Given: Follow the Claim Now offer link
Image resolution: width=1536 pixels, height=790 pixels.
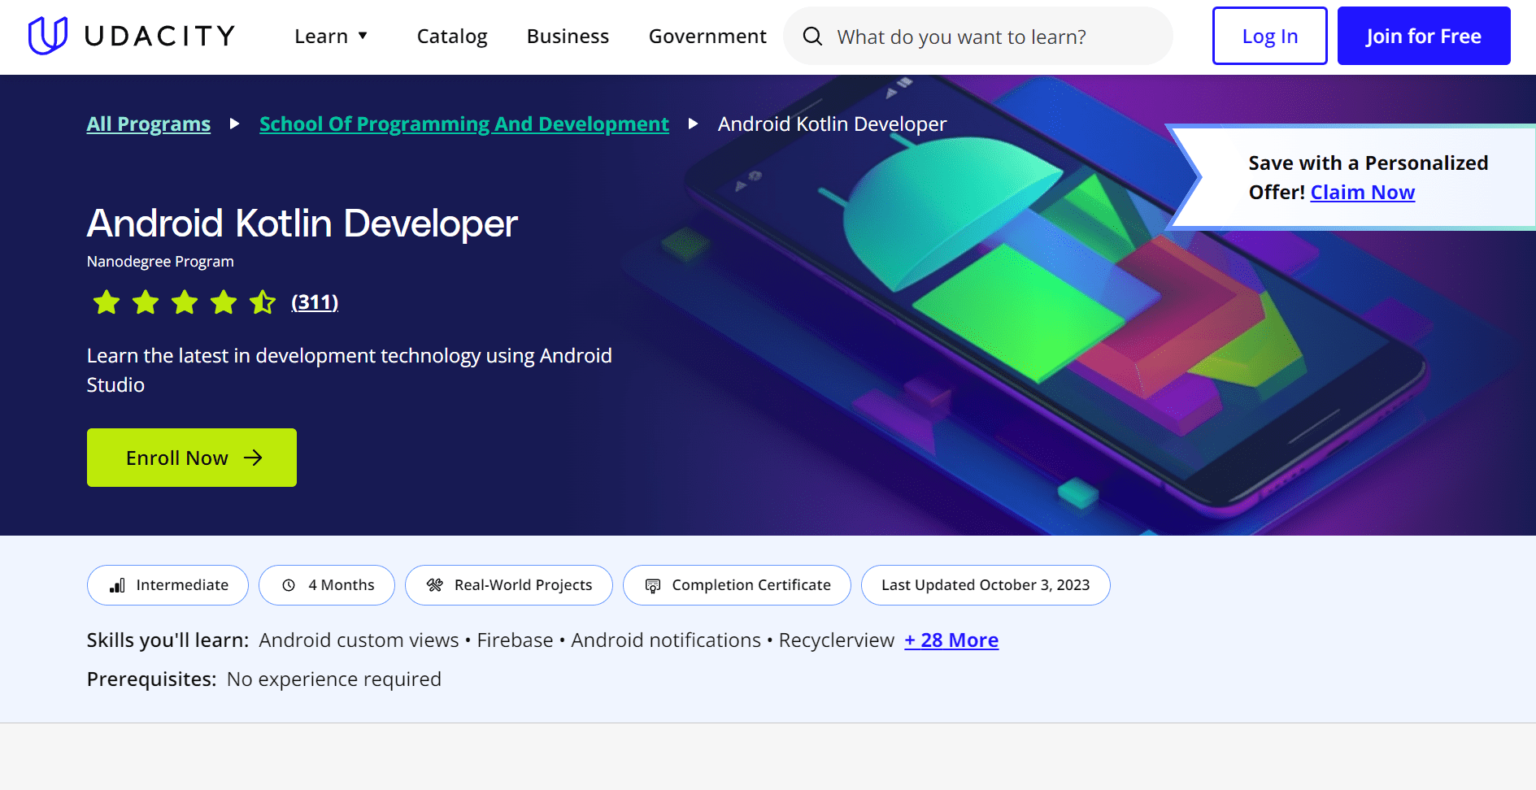Looking at the screenshot, I should 1362,192.
